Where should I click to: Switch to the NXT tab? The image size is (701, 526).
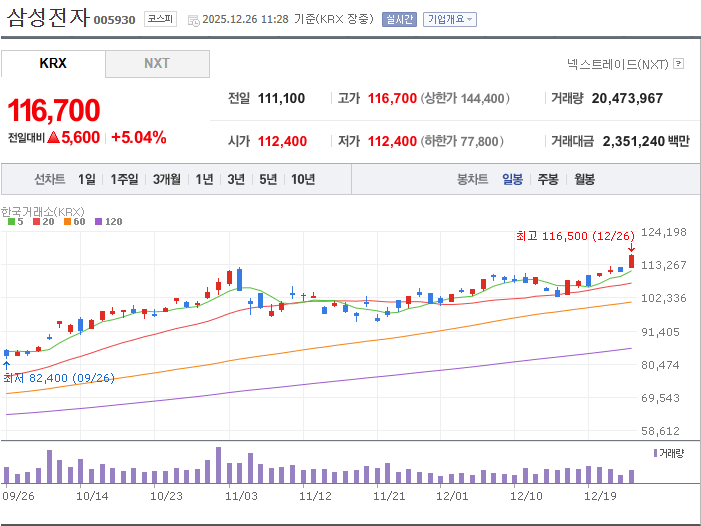(157, 63)
